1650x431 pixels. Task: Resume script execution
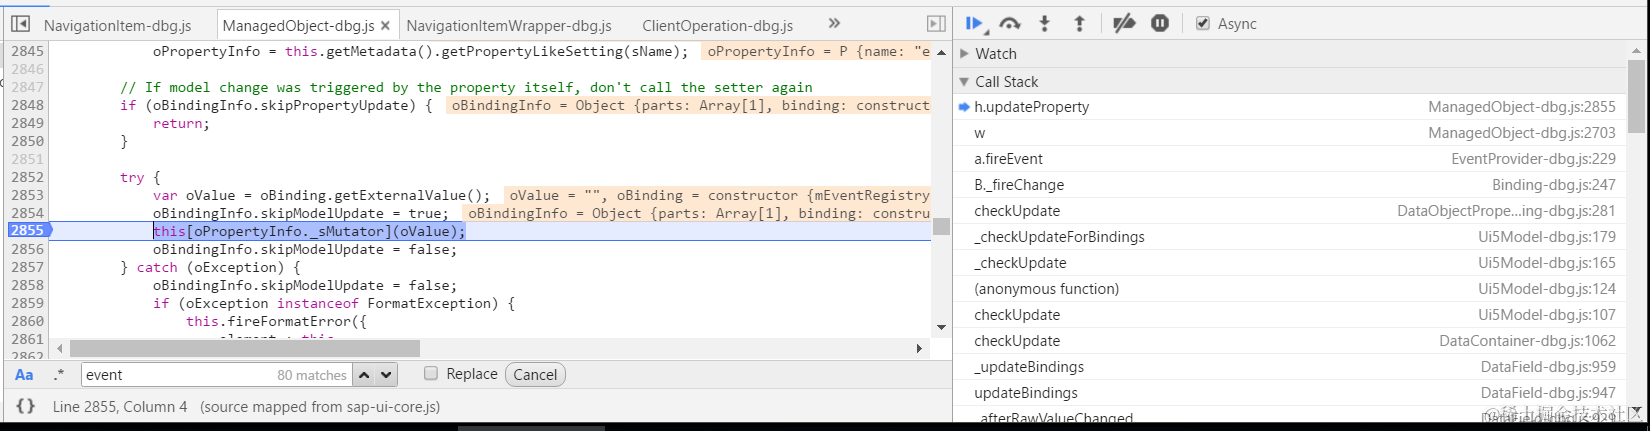(975, 24)
